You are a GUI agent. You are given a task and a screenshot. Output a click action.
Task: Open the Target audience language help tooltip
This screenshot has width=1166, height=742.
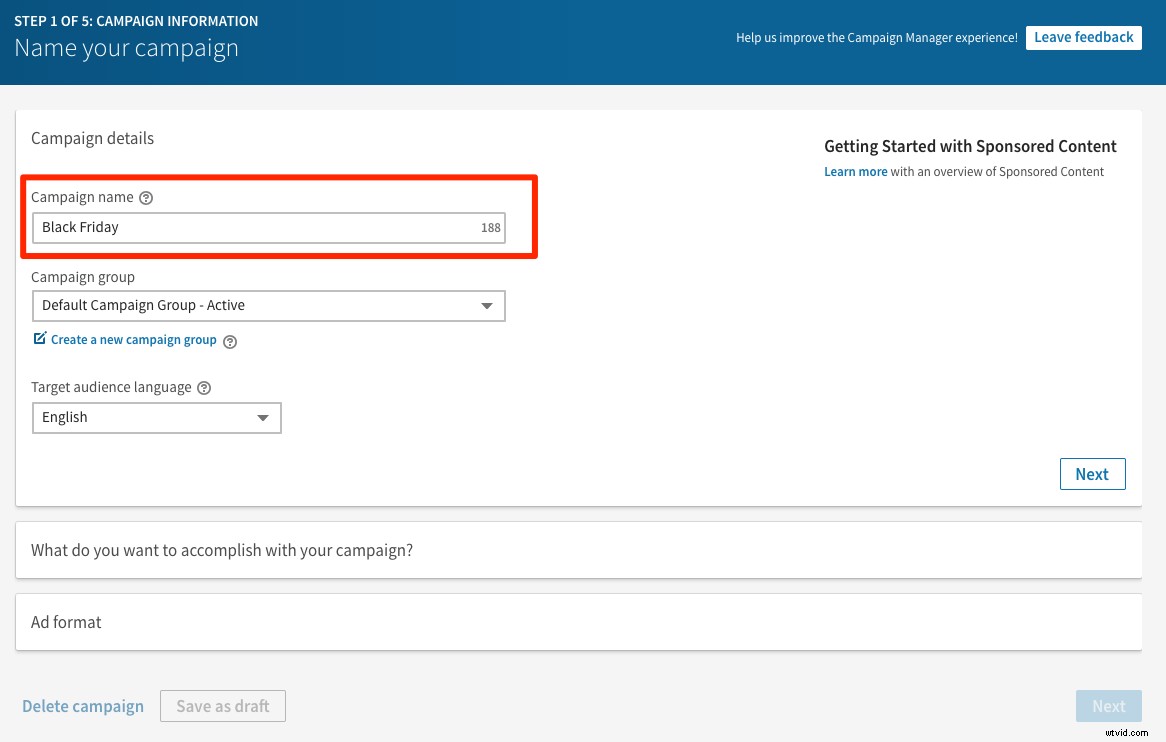(x=204, y=387)
